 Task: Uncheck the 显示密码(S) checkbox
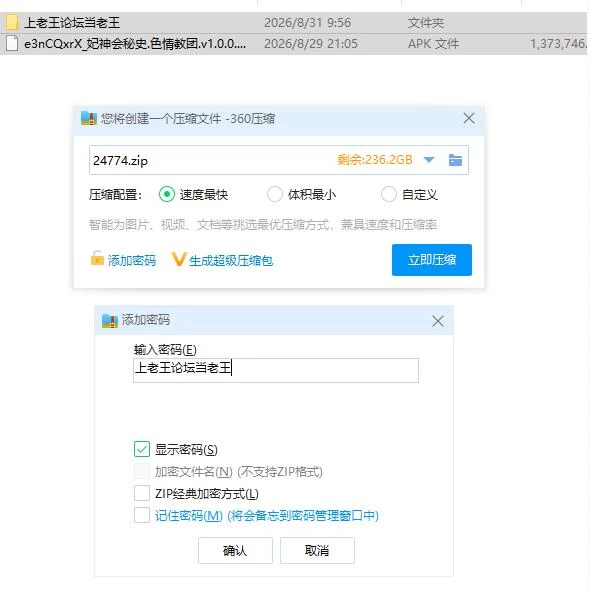click(x=142, y=449)
